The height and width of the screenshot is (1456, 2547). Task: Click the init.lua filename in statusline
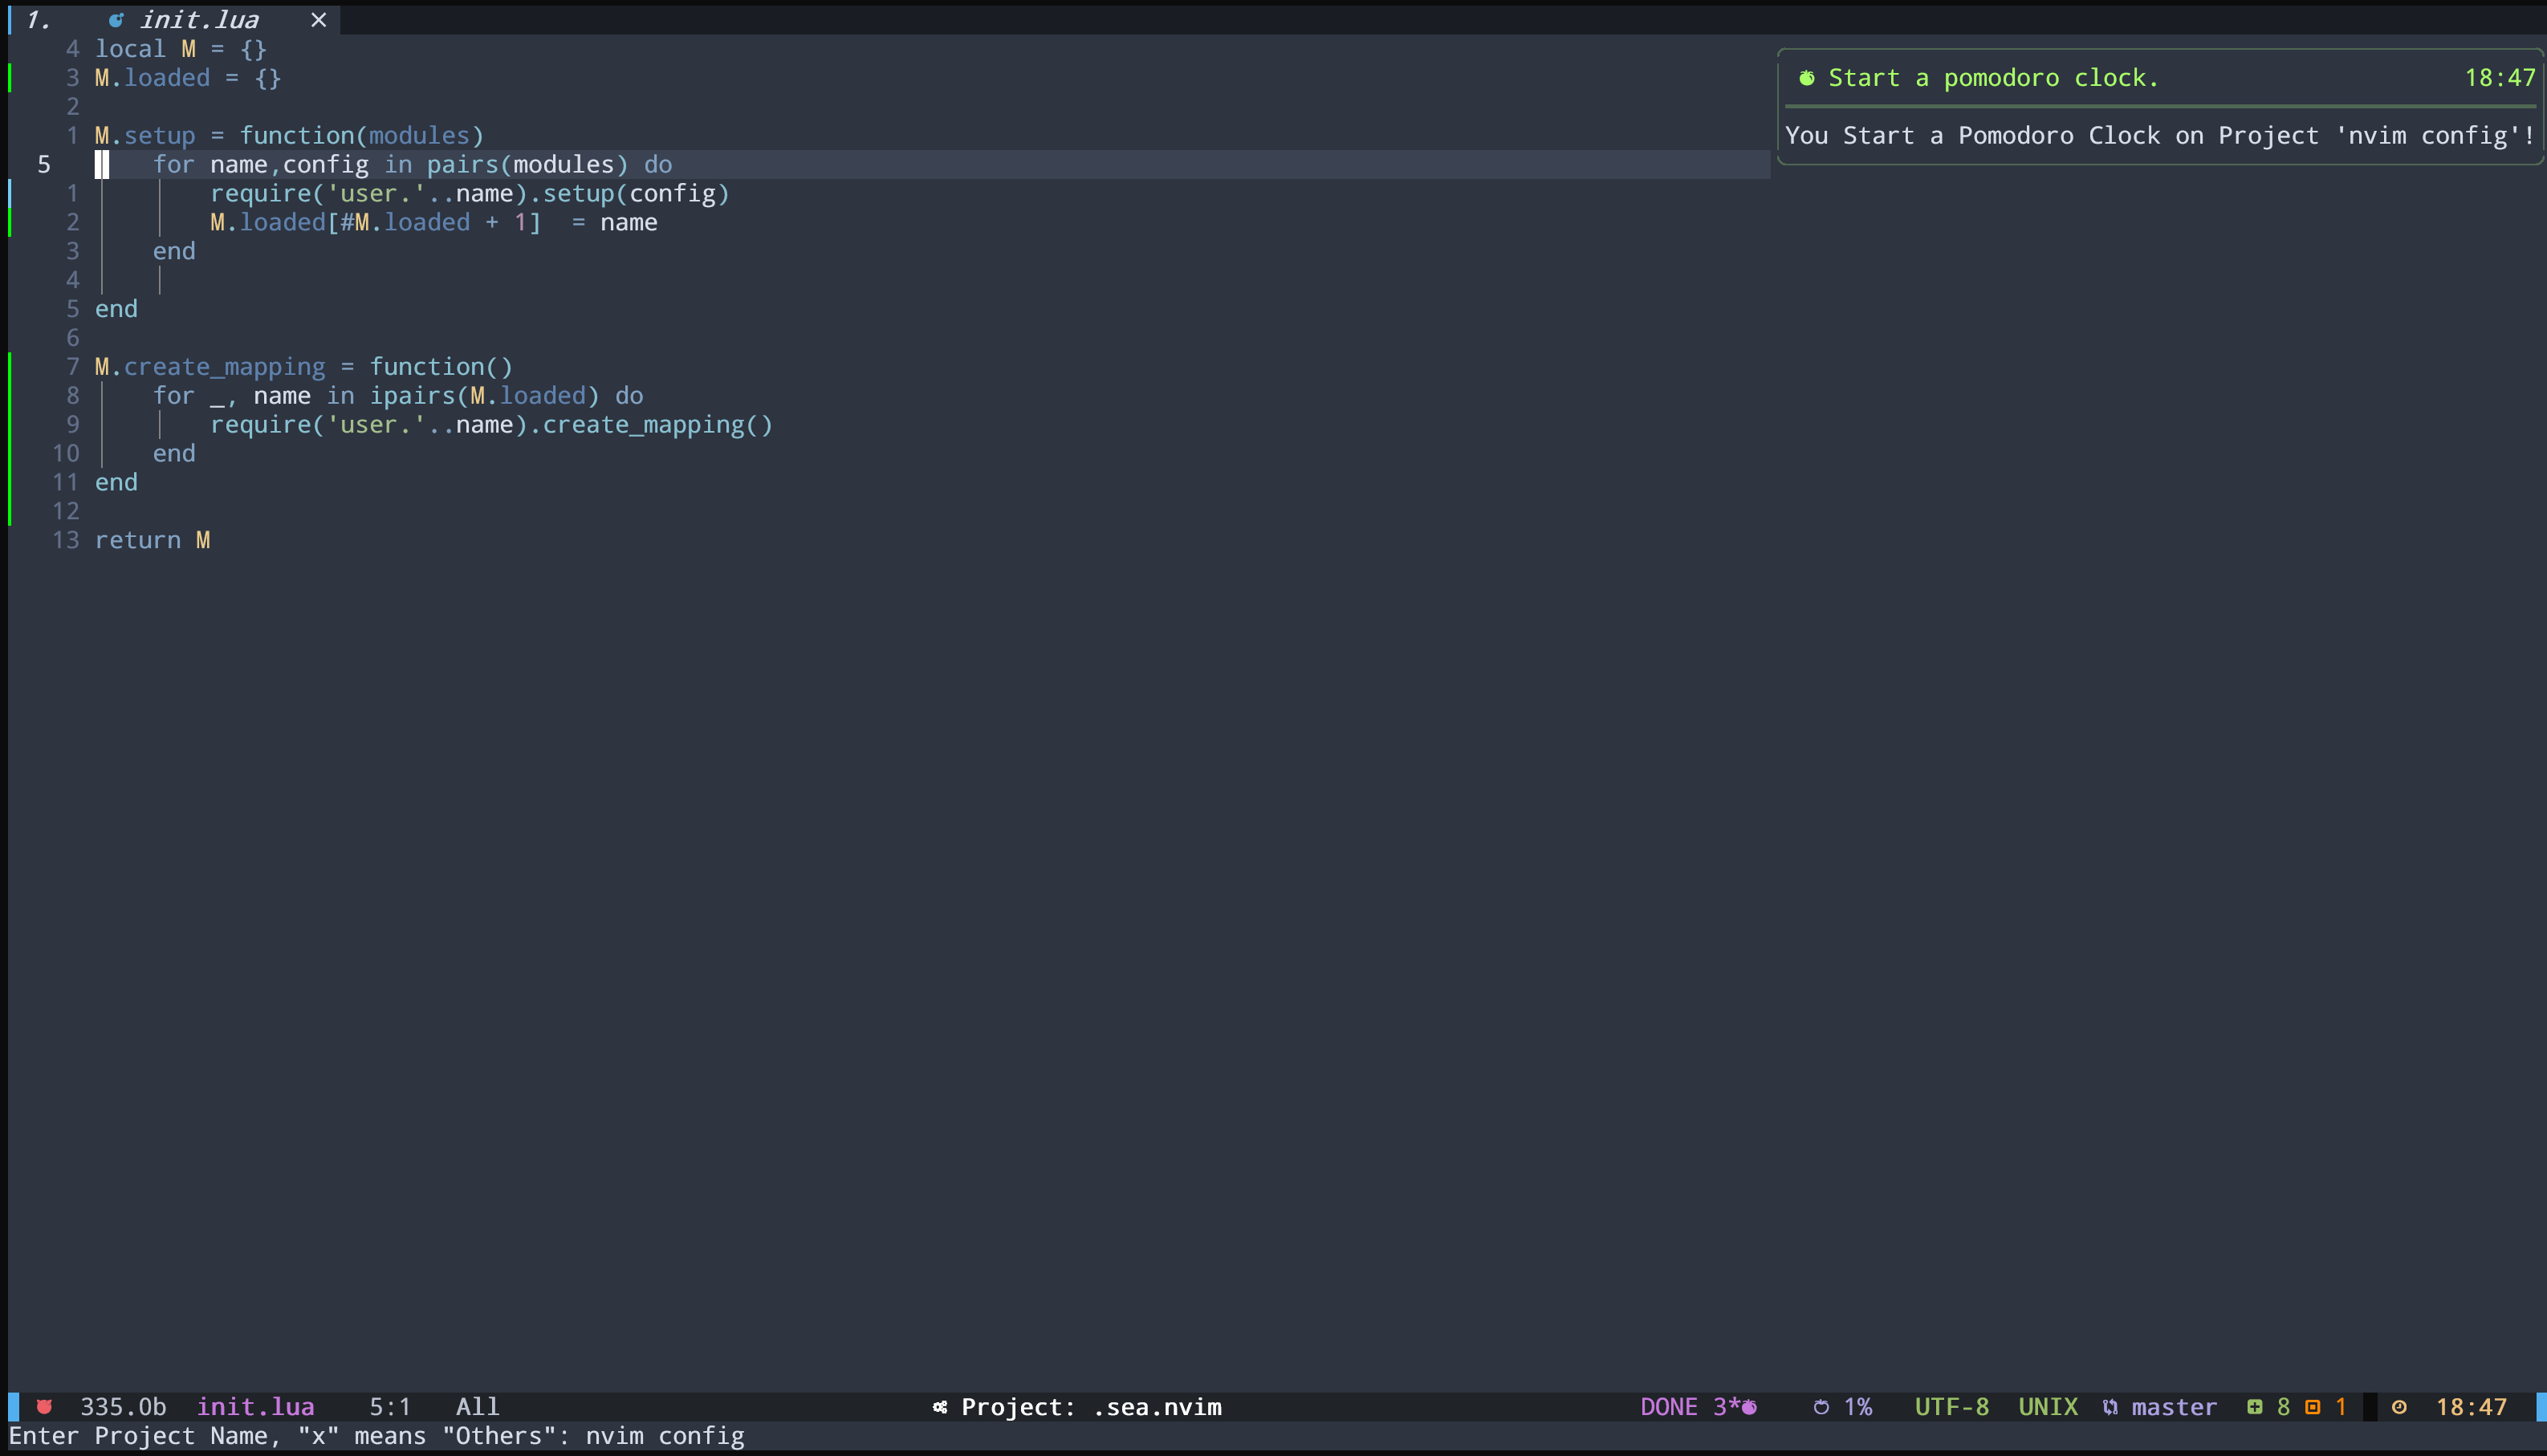click(255, 1407)
